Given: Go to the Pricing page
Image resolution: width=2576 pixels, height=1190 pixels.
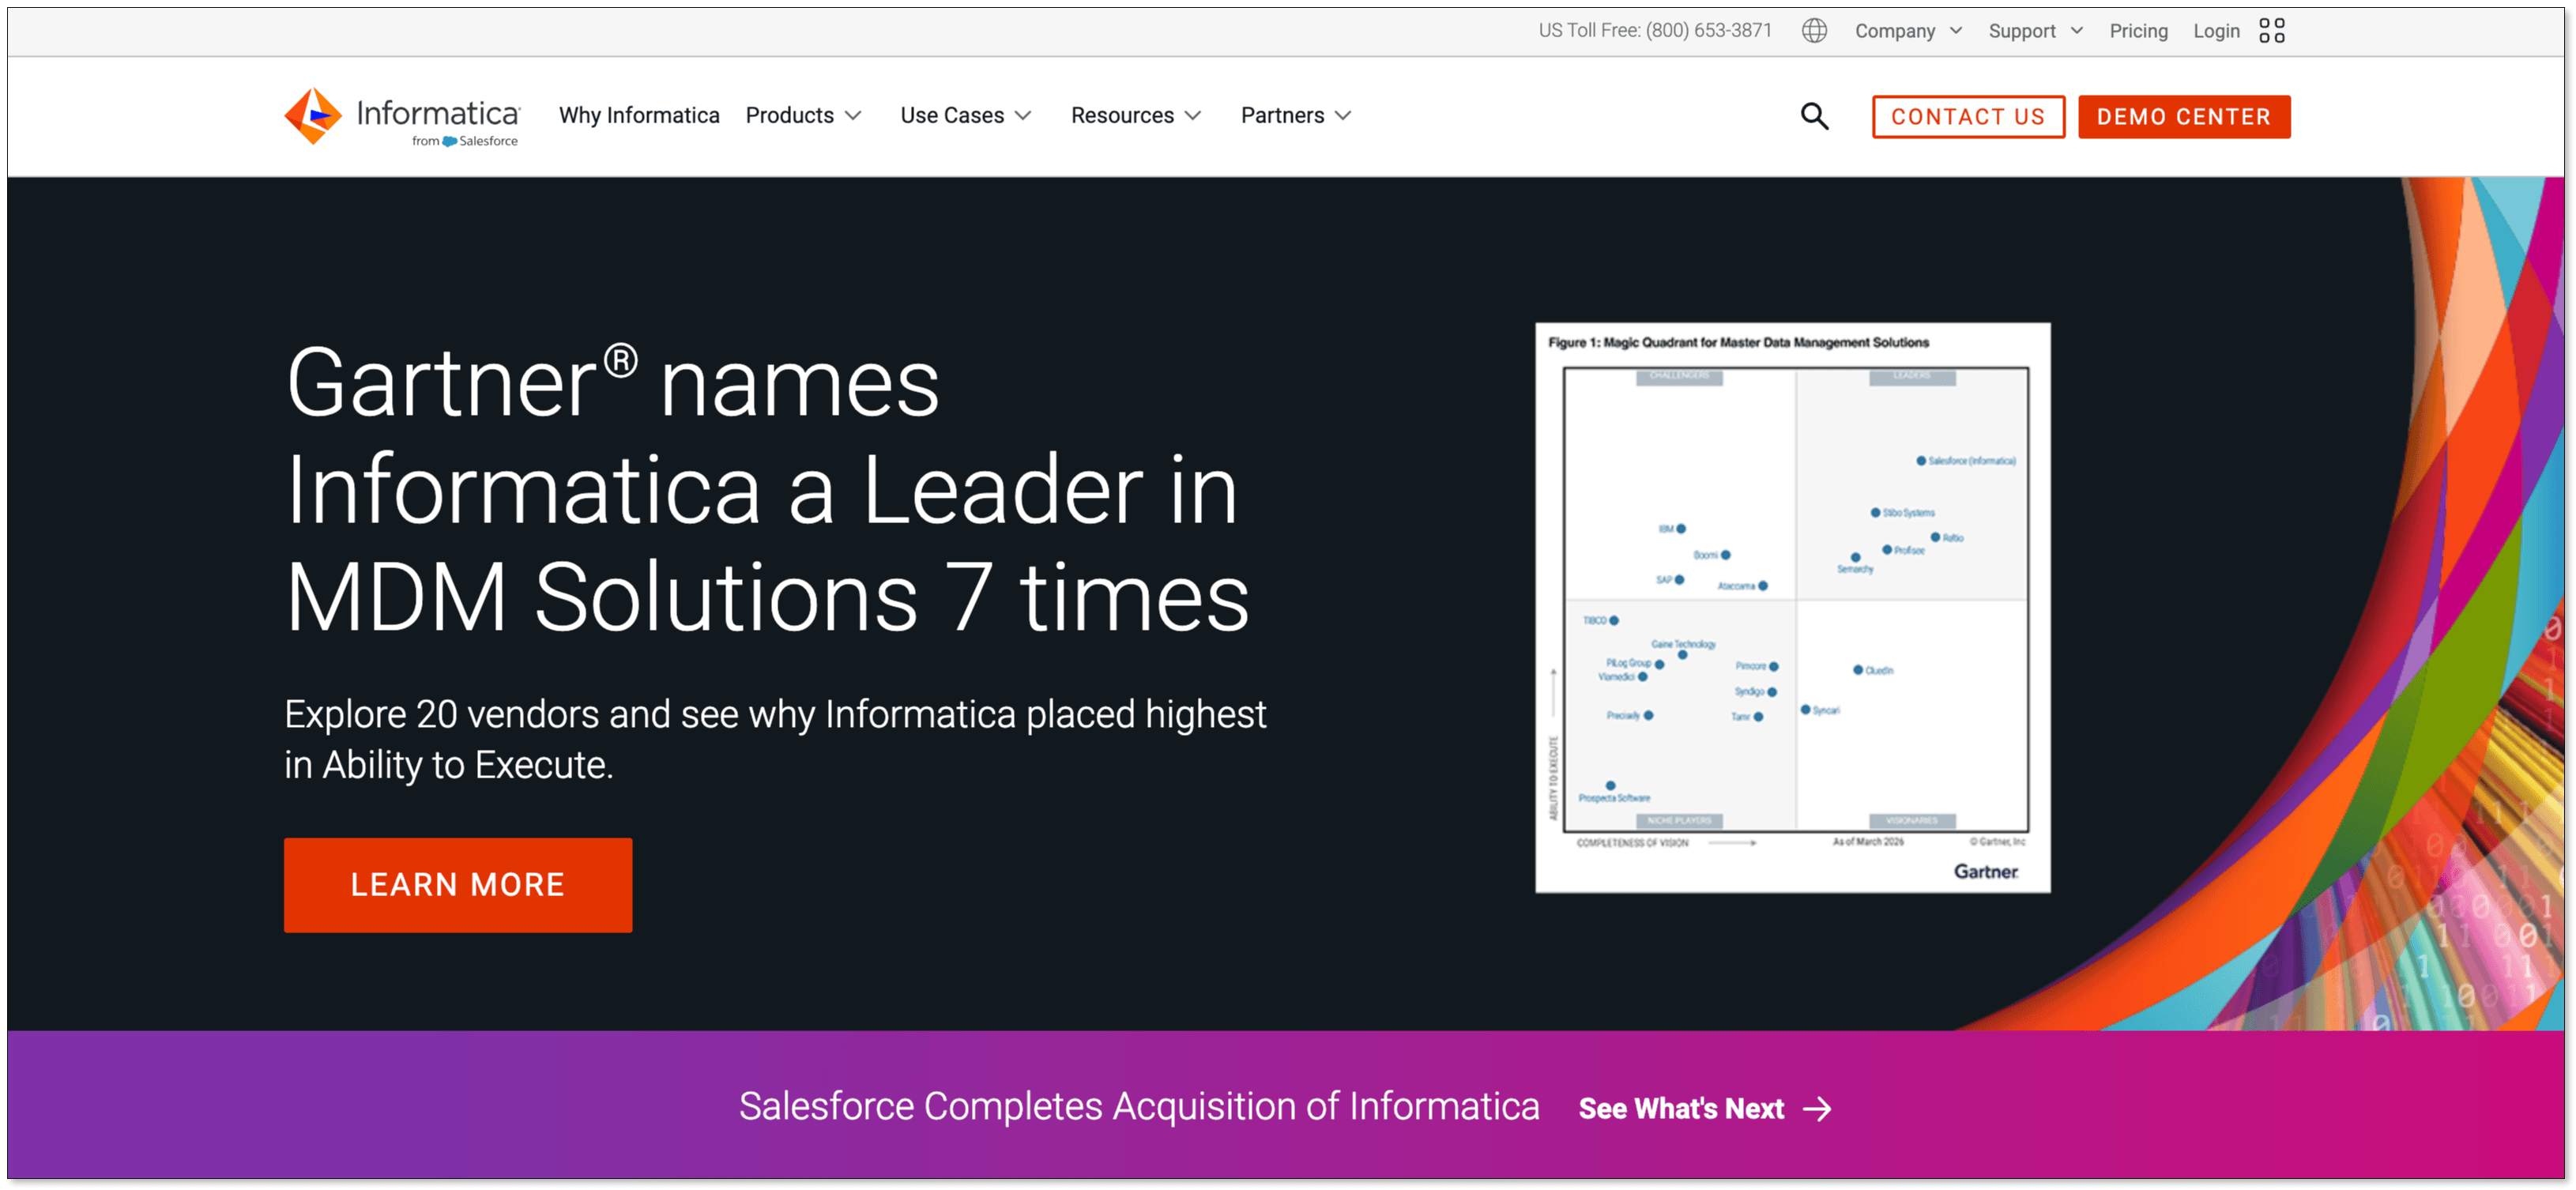Looking at the screenshot, I should coord(2138,31).
